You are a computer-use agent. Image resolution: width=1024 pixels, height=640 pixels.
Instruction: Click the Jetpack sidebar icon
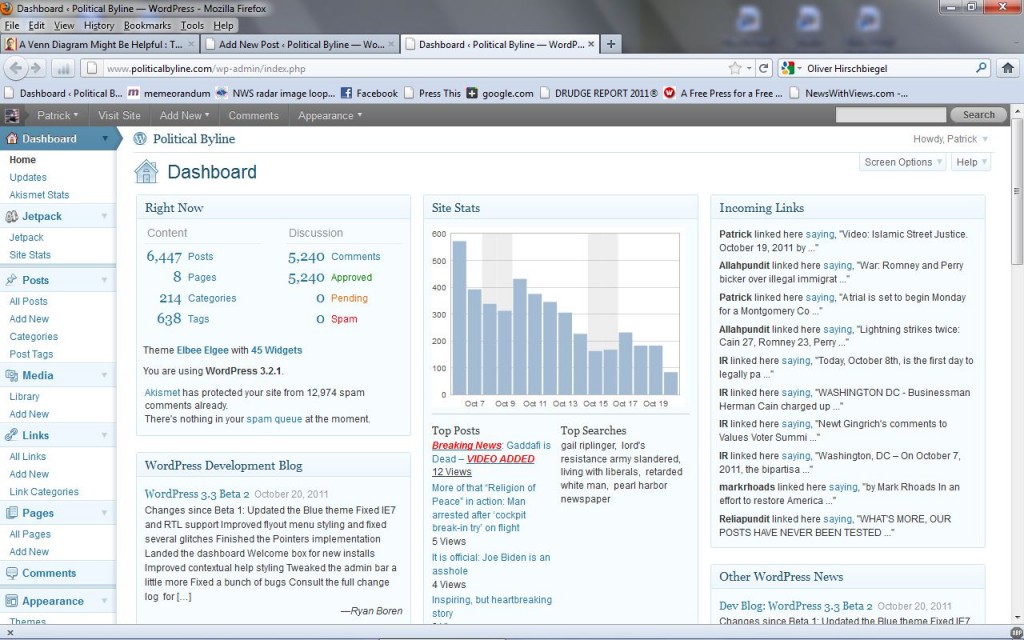click(x=12, y=216)
